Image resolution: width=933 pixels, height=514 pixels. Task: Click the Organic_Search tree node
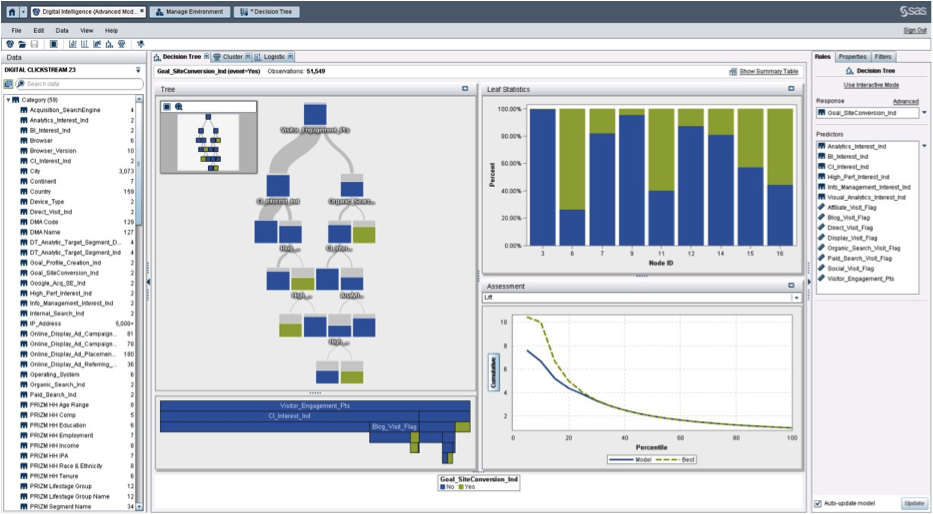(x=352, y=186)
